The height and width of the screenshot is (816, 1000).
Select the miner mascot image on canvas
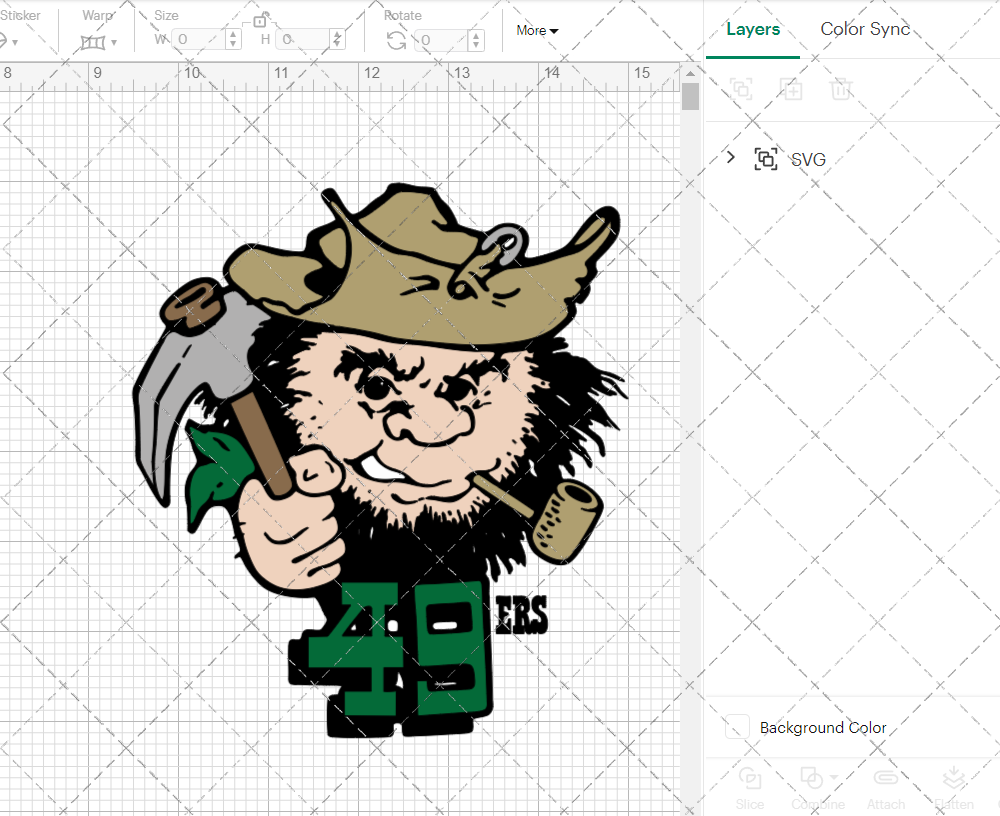379,459
